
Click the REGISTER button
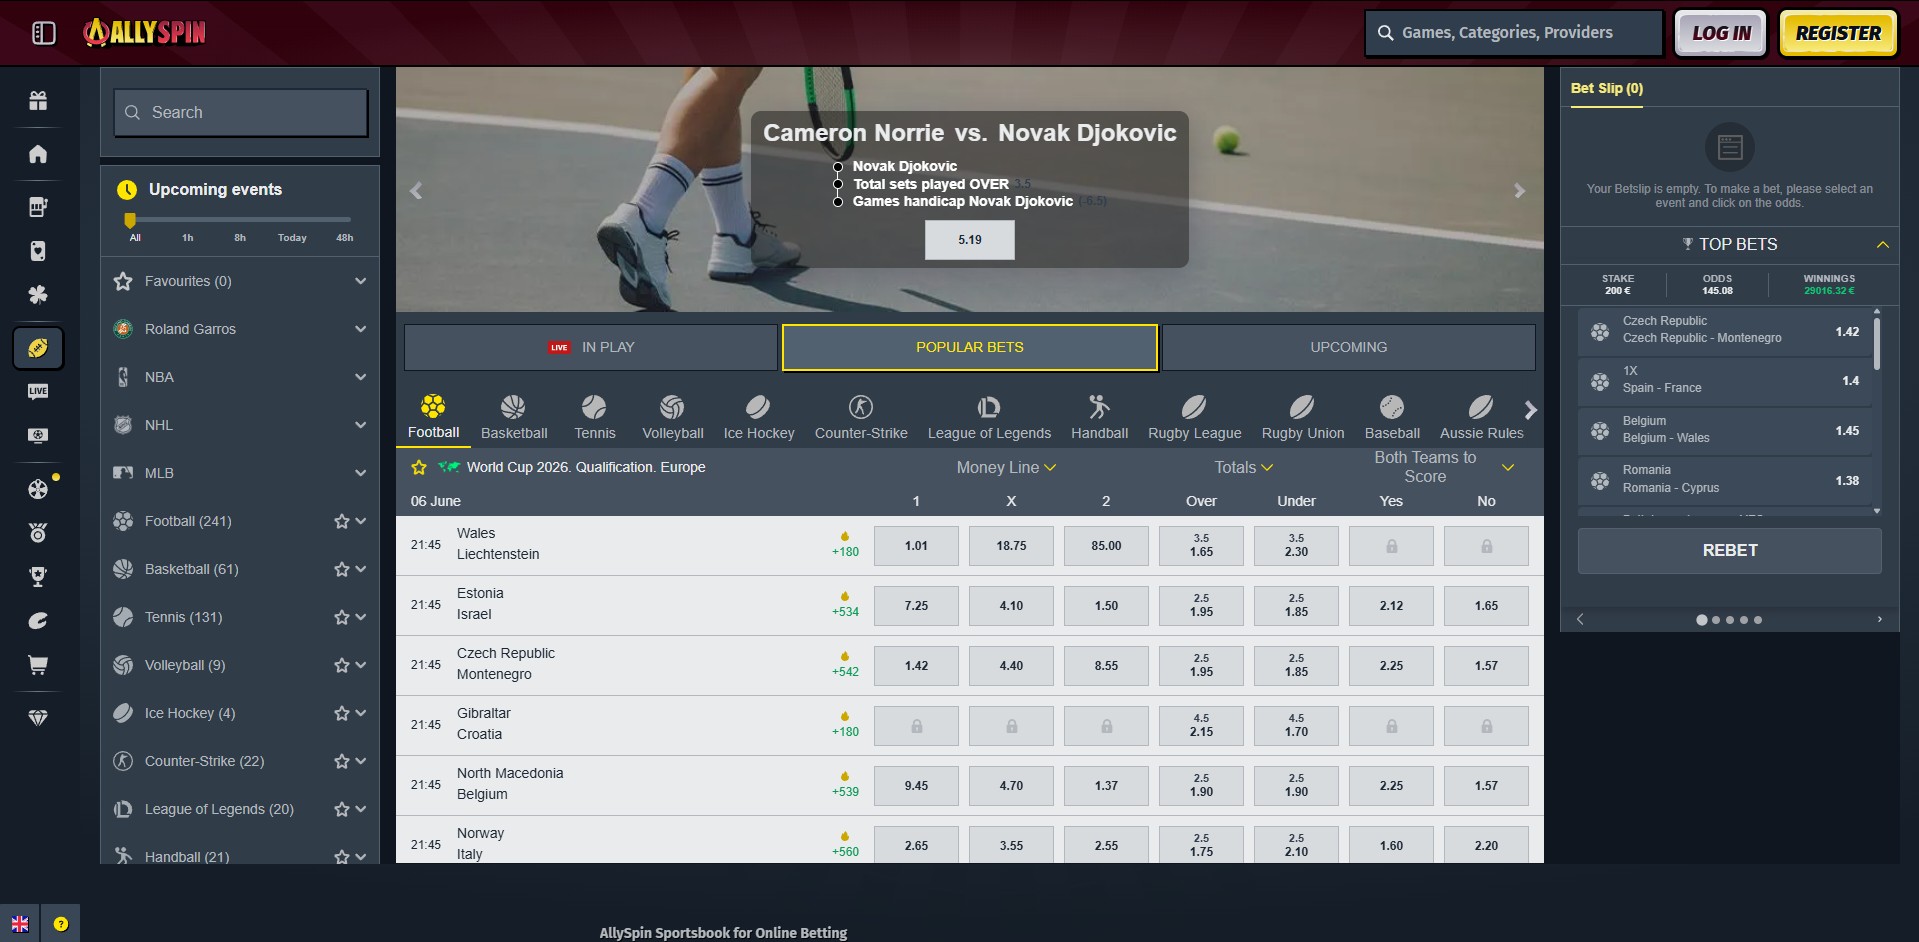click(x=1838, y=33)
